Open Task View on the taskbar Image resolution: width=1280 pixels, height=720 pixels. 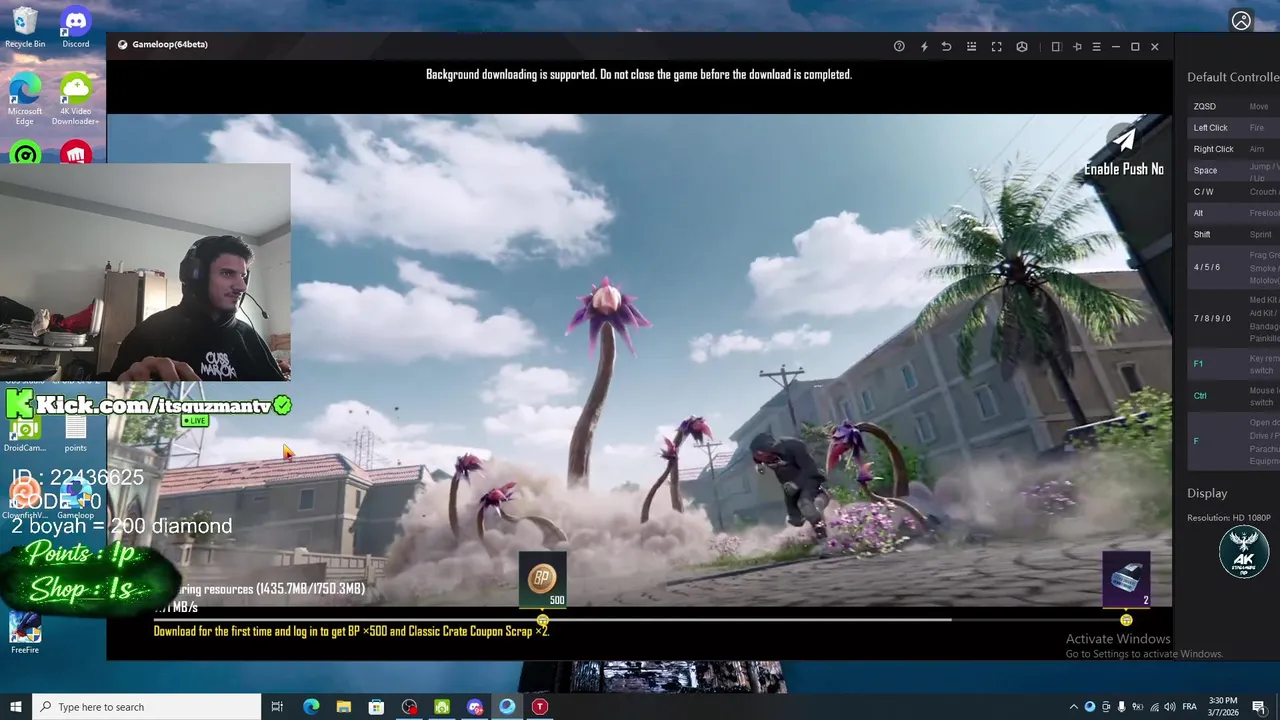[x=278, y=707]
